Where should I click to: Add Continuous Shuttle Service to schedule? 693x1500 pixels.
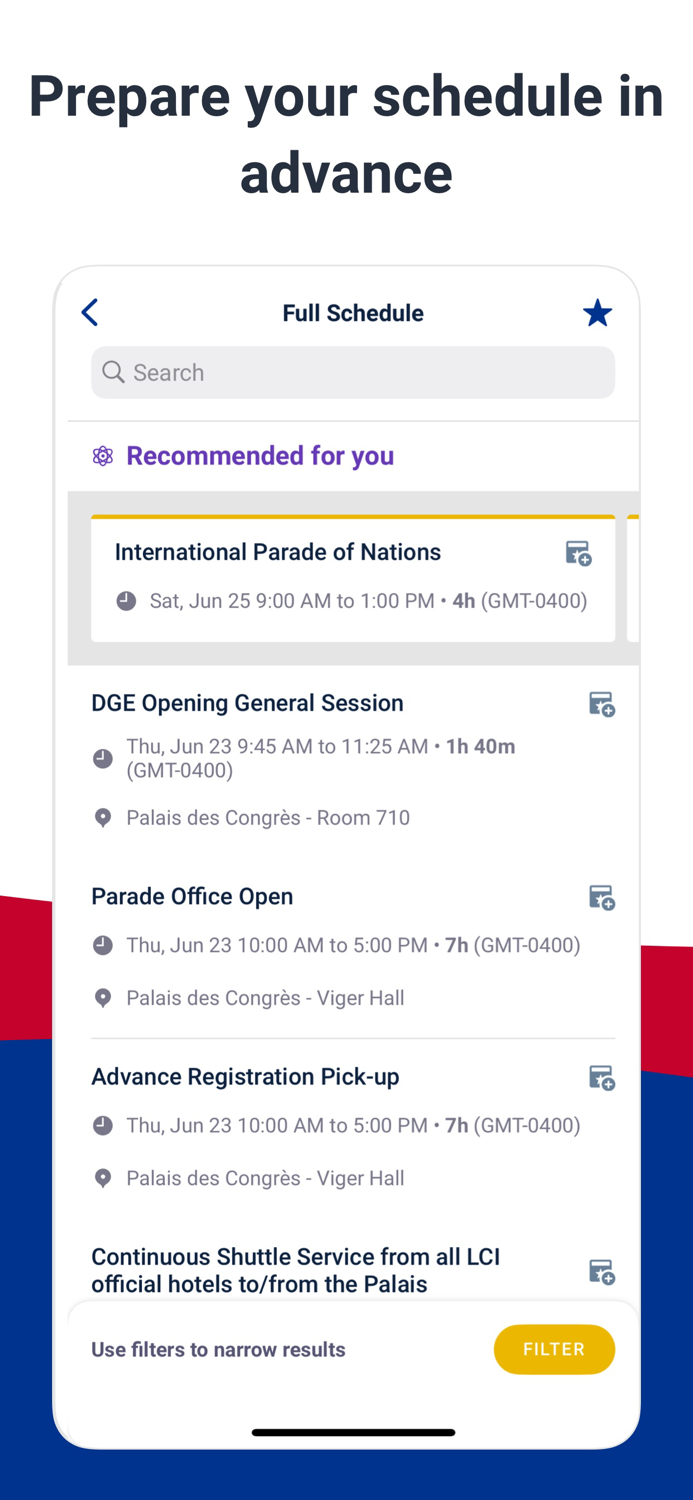pyautogui.click(x=601, y=1271)
